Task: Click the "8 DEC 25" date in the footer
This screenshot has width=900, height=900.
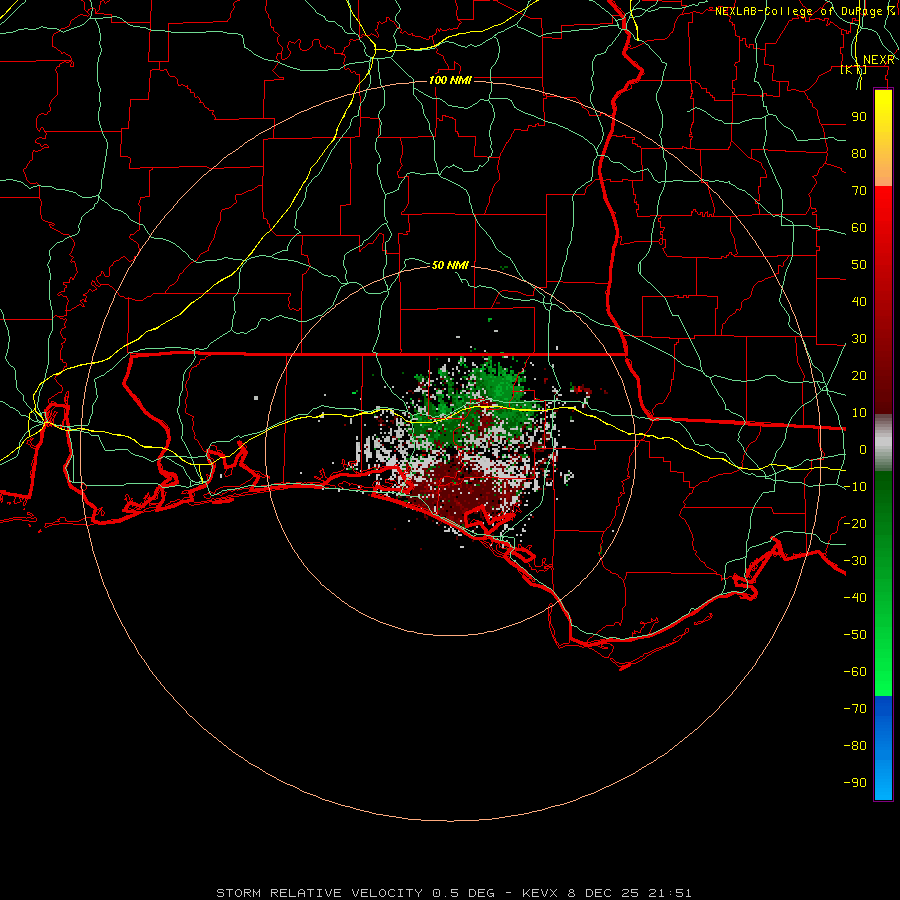Action: click(603, 893)
